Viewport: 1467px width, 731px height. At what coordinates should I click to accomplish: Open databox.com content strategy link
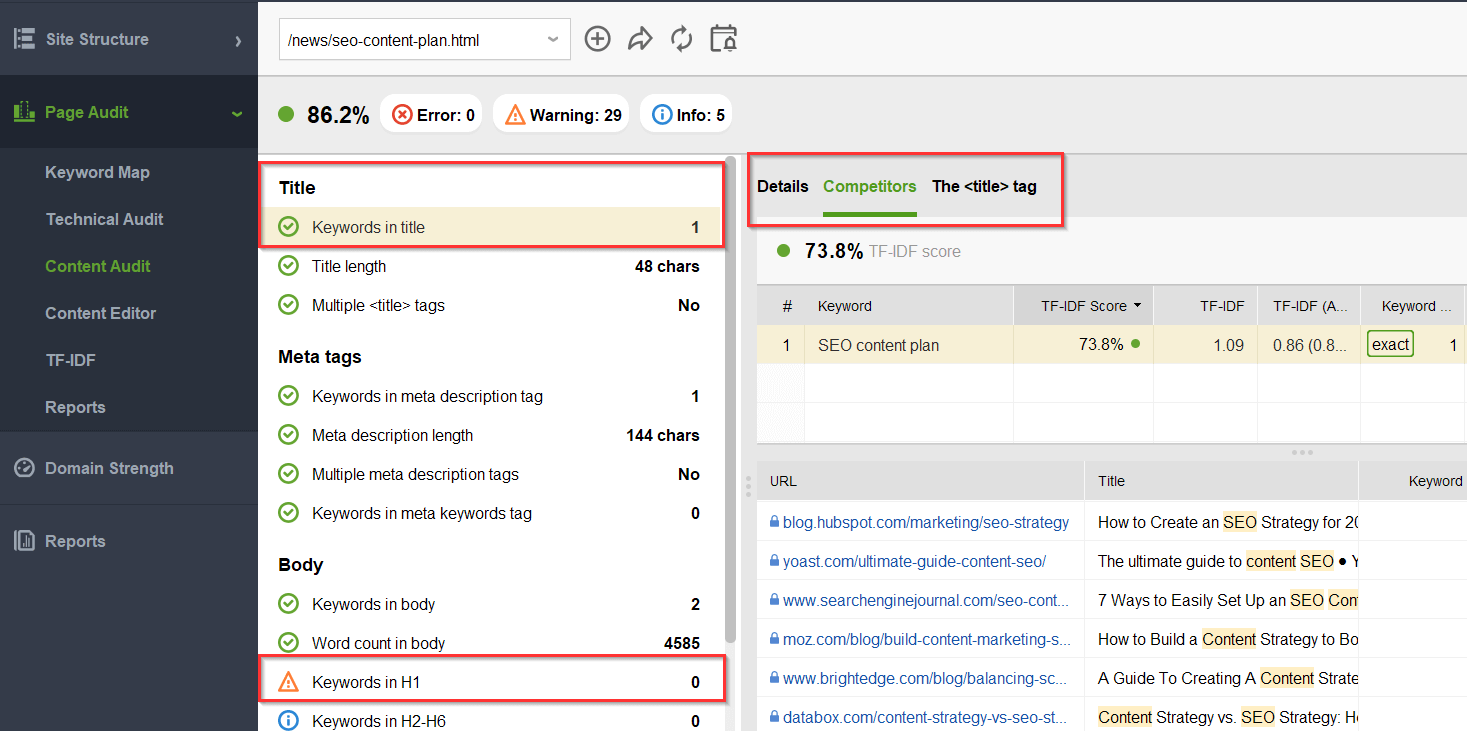click(x=926, y=717)
